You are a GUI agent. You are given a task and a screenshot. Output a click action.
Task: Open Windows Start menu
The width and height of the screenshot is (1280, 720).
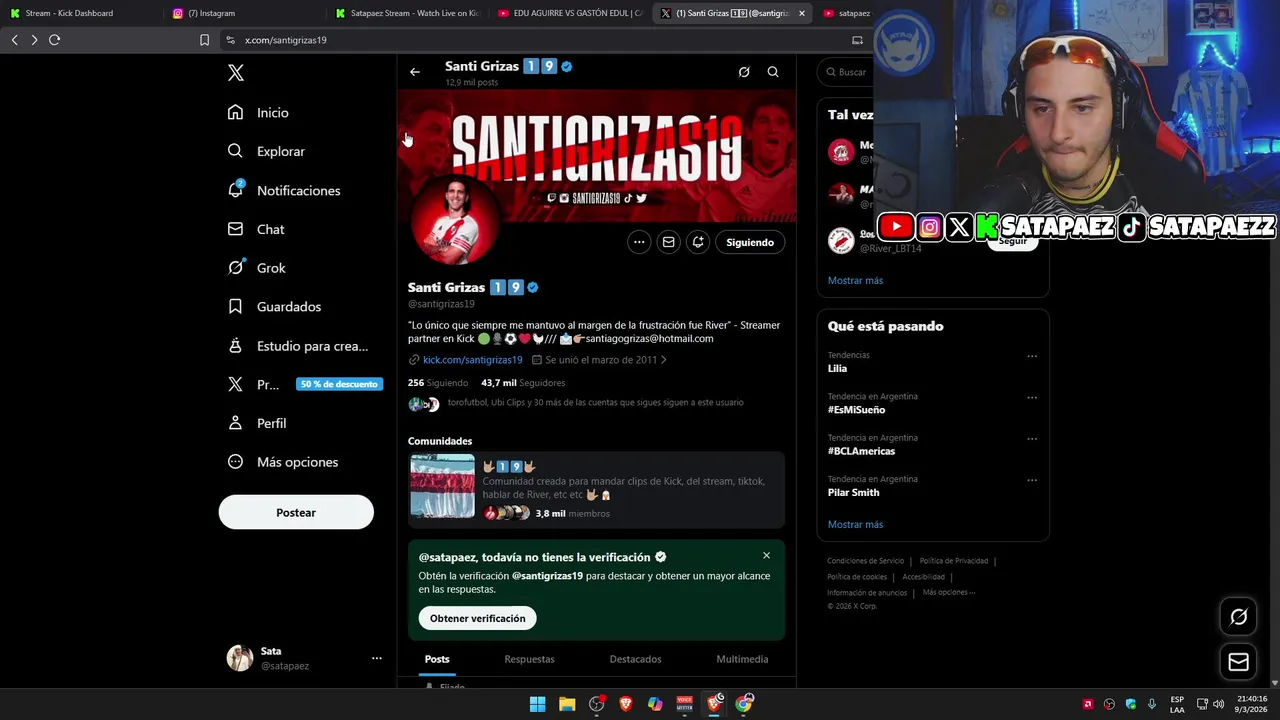pos(537,704)
